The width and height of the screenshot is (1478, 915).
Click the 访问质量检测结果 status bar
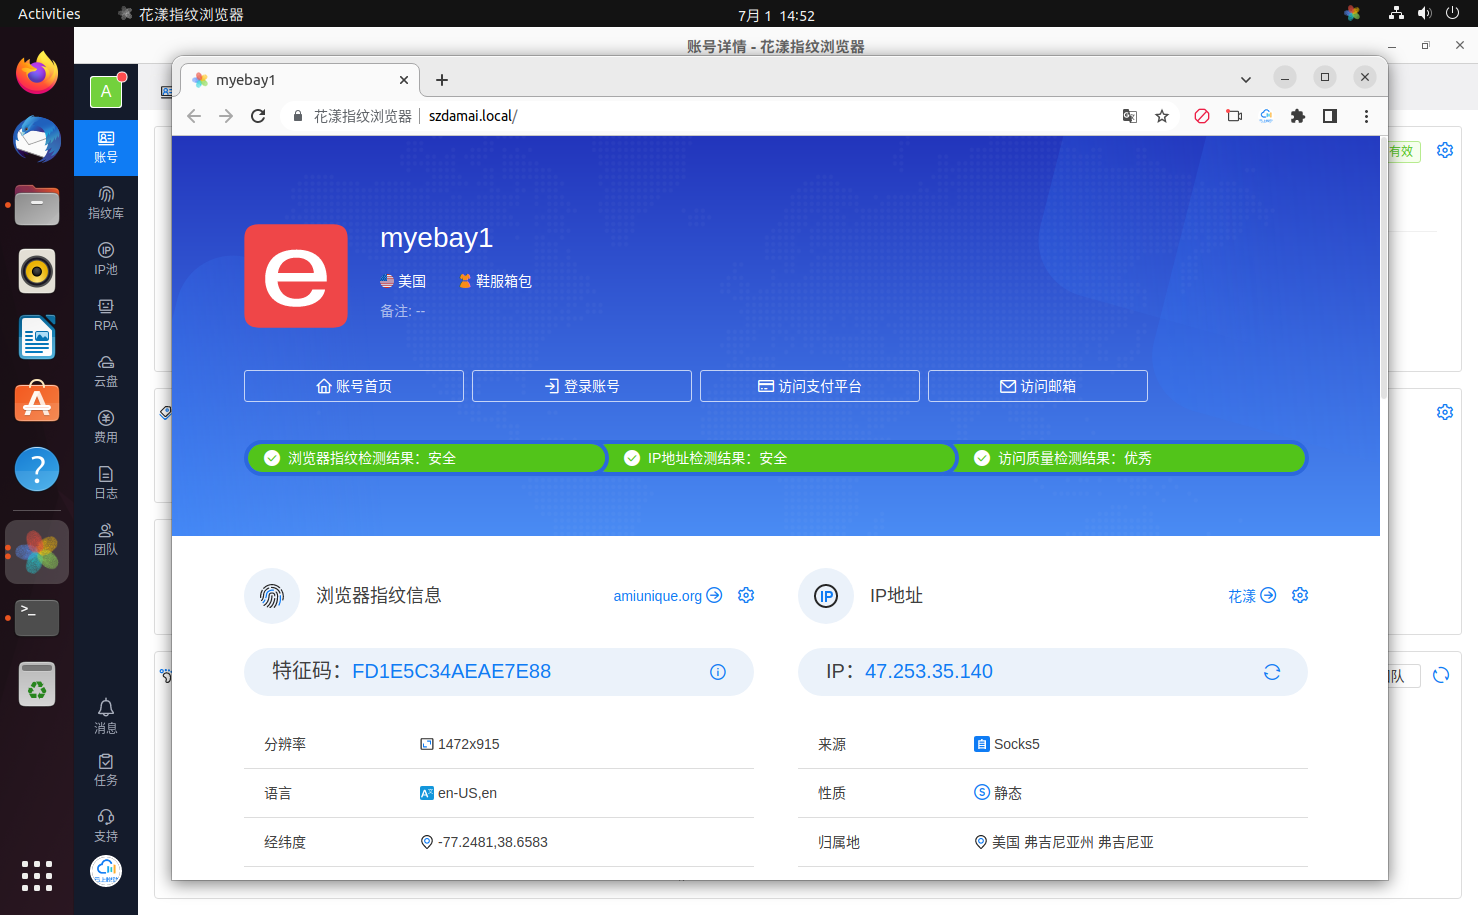pos(1131,458)
